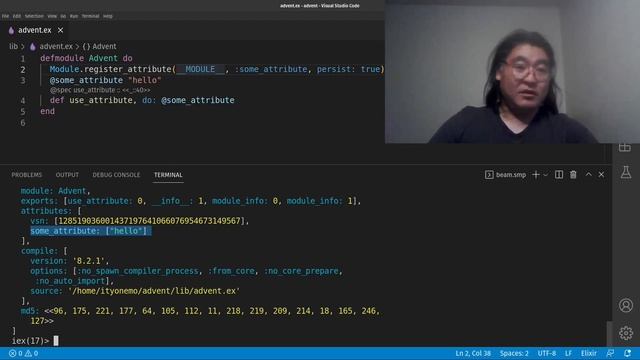Open terminal launch profile dropdown arrow

[x=546, y=175]
